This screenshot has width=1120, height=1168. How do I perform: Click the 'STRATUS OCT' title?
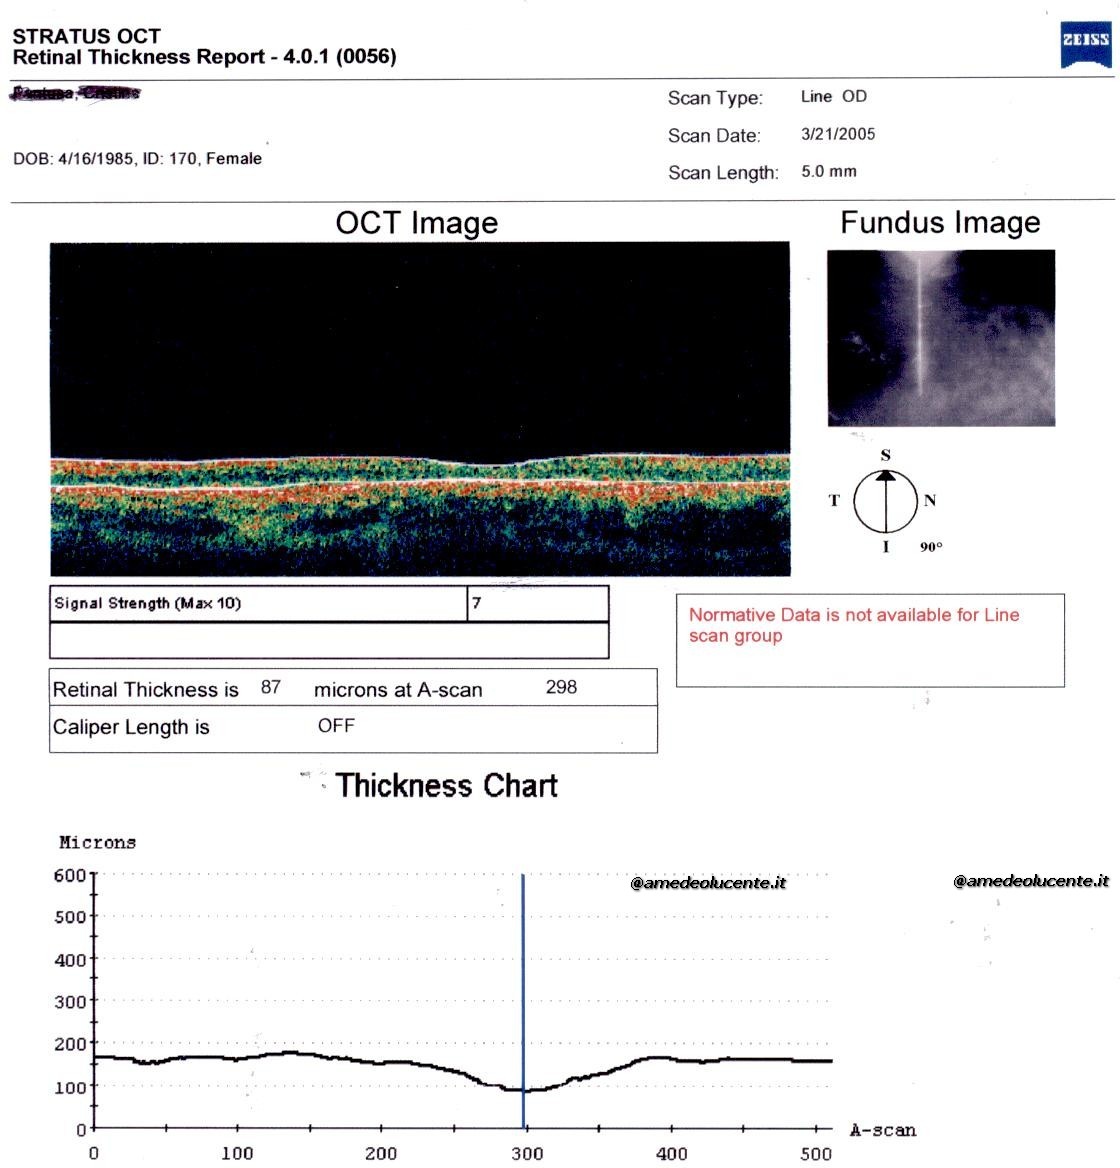pos(86,36)
